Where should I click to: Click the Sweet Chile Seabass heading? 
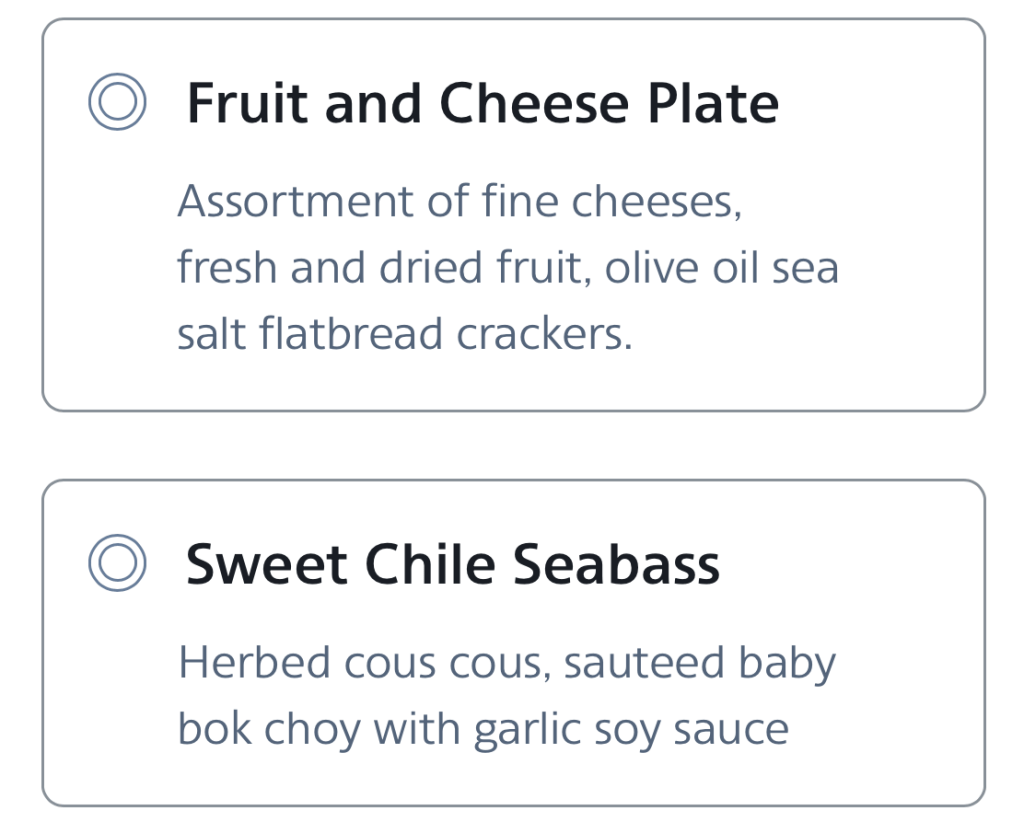pyautogui.click(x=452, y=564)
